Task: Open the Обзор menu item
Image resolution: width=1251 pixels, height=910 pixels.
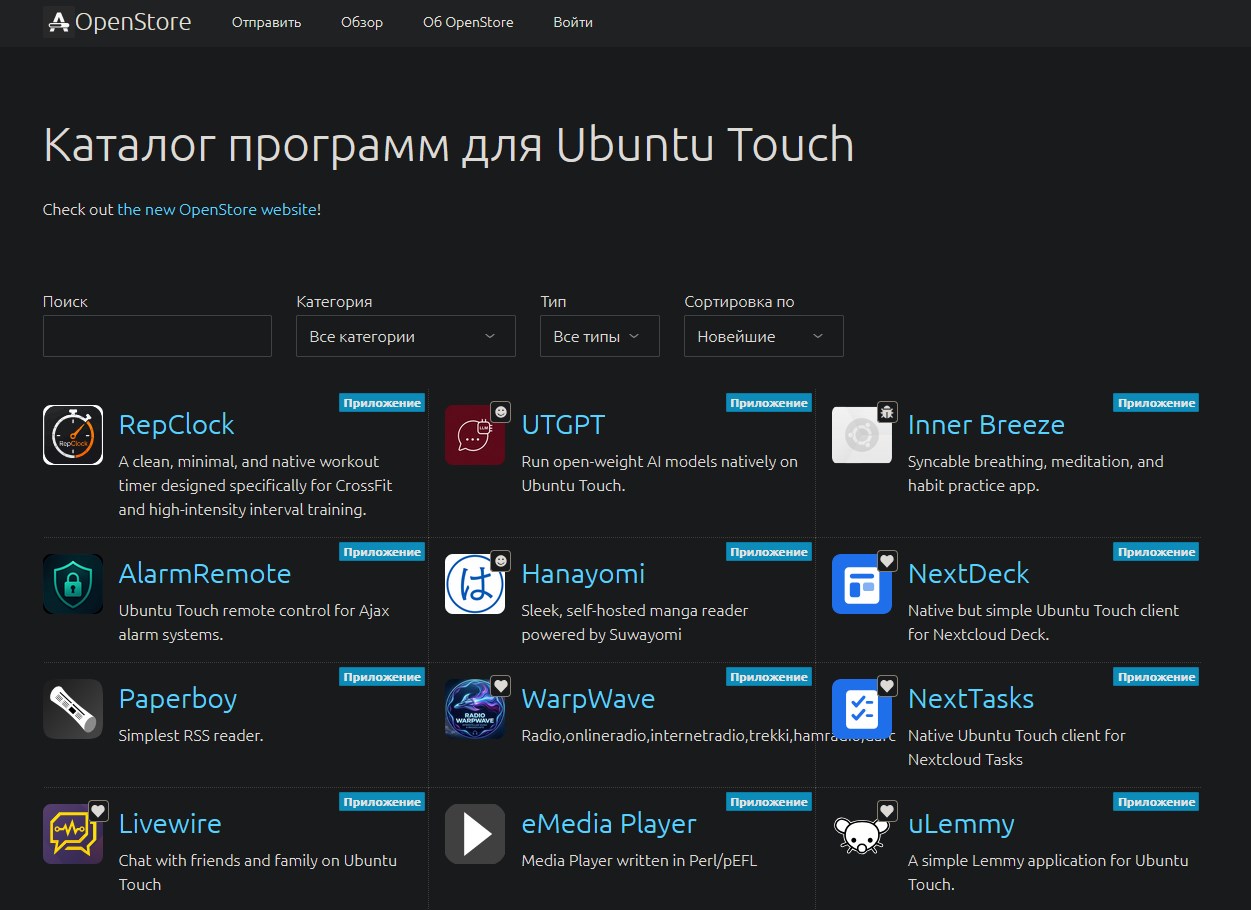Action: click(x=362, y=22)
